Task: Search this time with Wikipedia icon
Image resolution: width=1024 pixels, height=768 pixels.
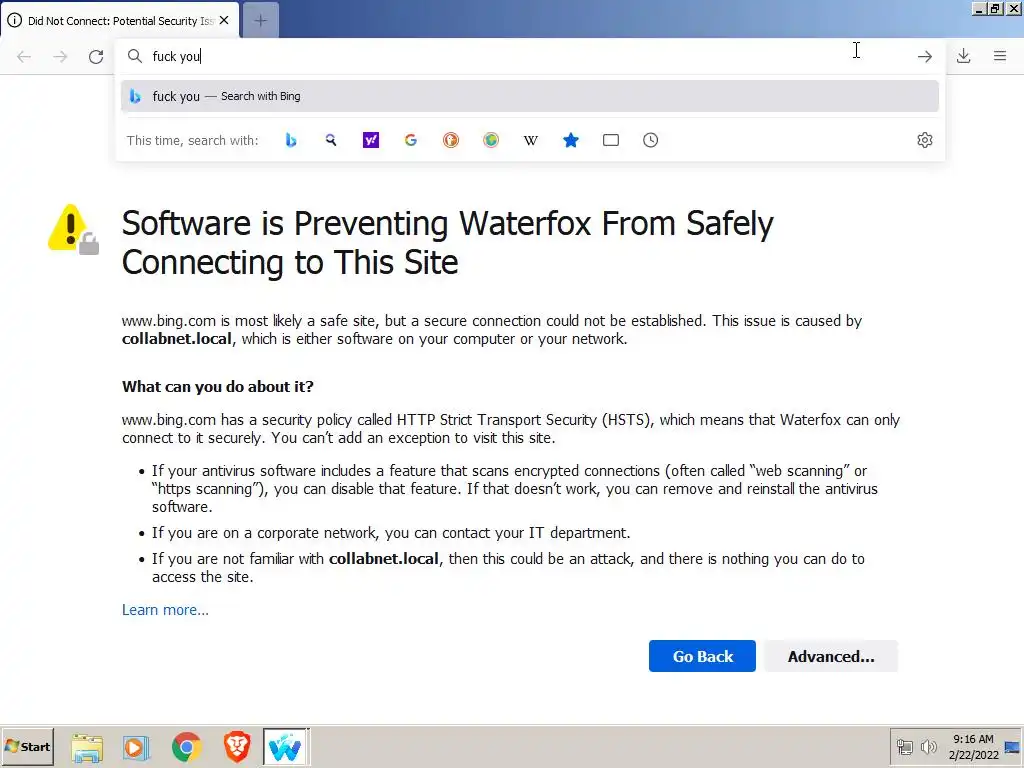Action: pyautogui.click(x=531, y=140)
